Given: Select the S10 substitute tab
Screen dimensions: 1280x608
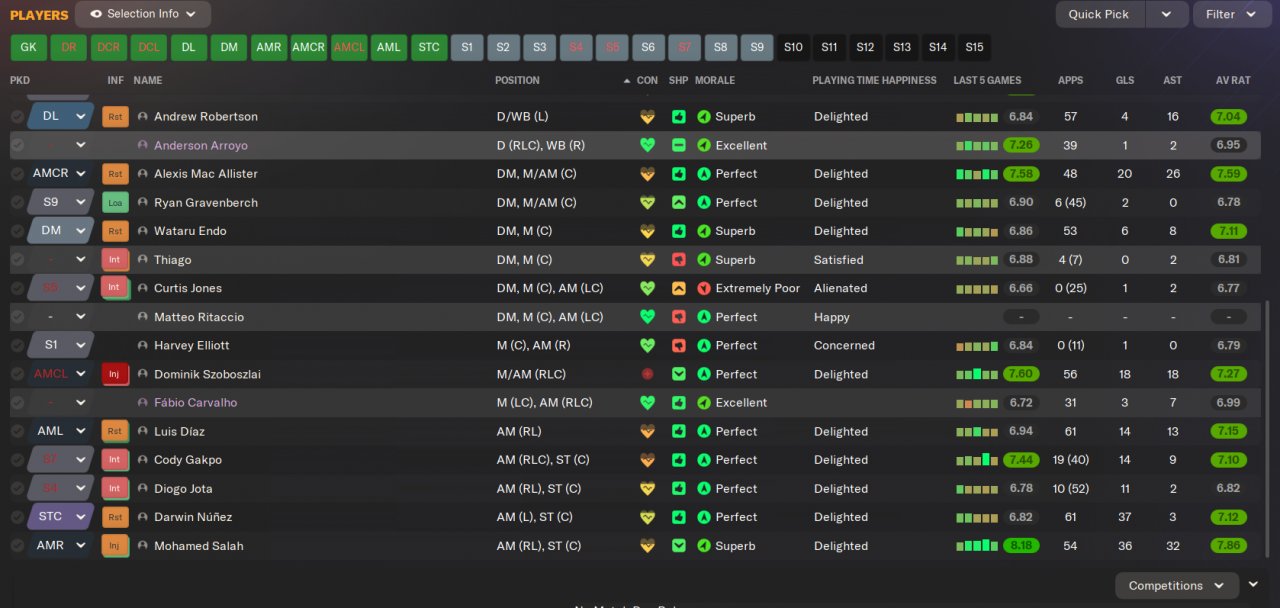Looking at the screenshot, I should coord(793,47).
